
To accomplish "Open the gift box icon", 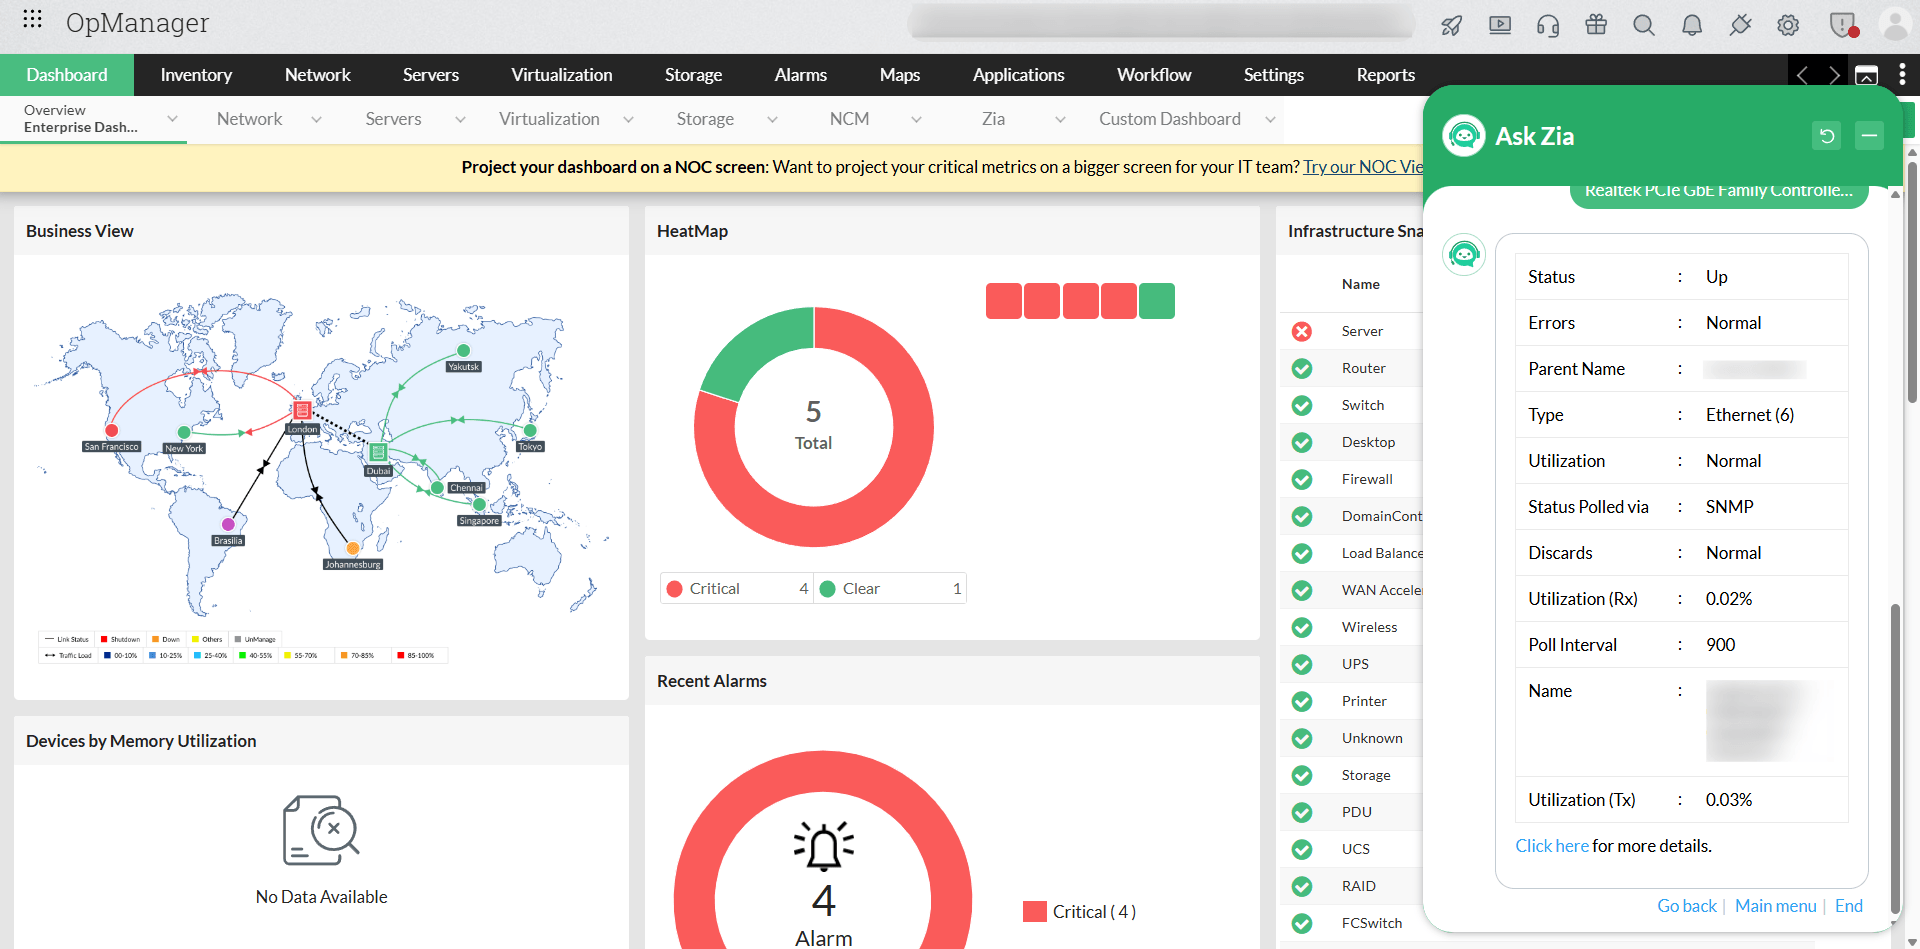I will pos(1596,25).
